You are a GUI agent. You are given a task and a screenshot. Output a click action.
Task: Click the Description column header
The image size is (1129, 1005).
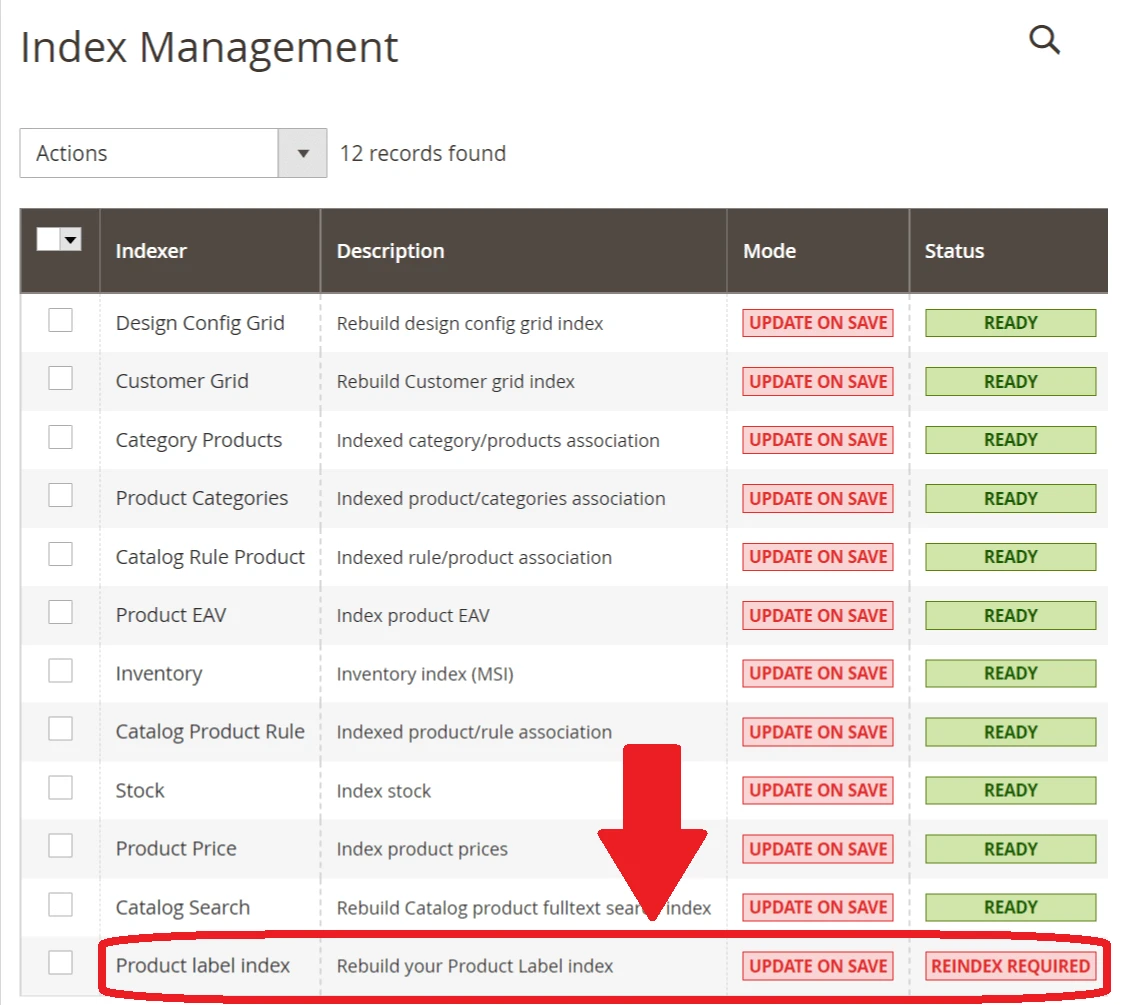pyautogui.click(x=390, y=251)
